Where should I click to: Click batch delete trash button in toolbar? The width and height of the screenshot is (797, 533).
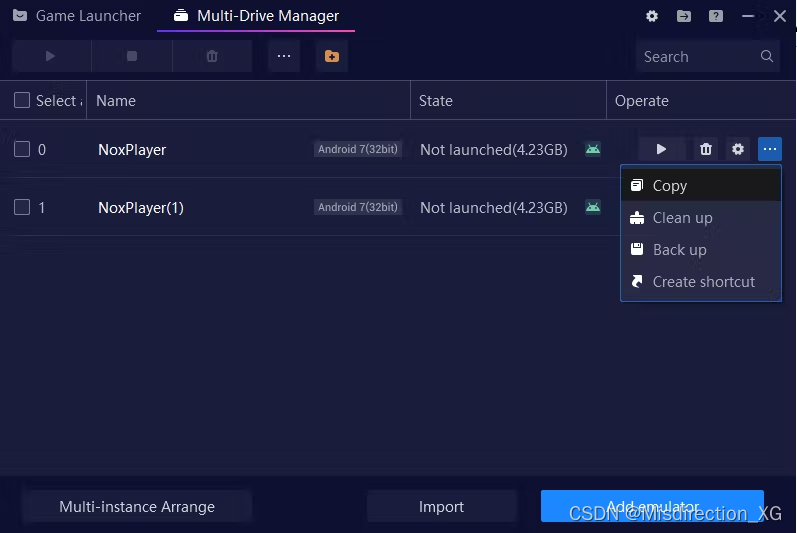(212, 56)
